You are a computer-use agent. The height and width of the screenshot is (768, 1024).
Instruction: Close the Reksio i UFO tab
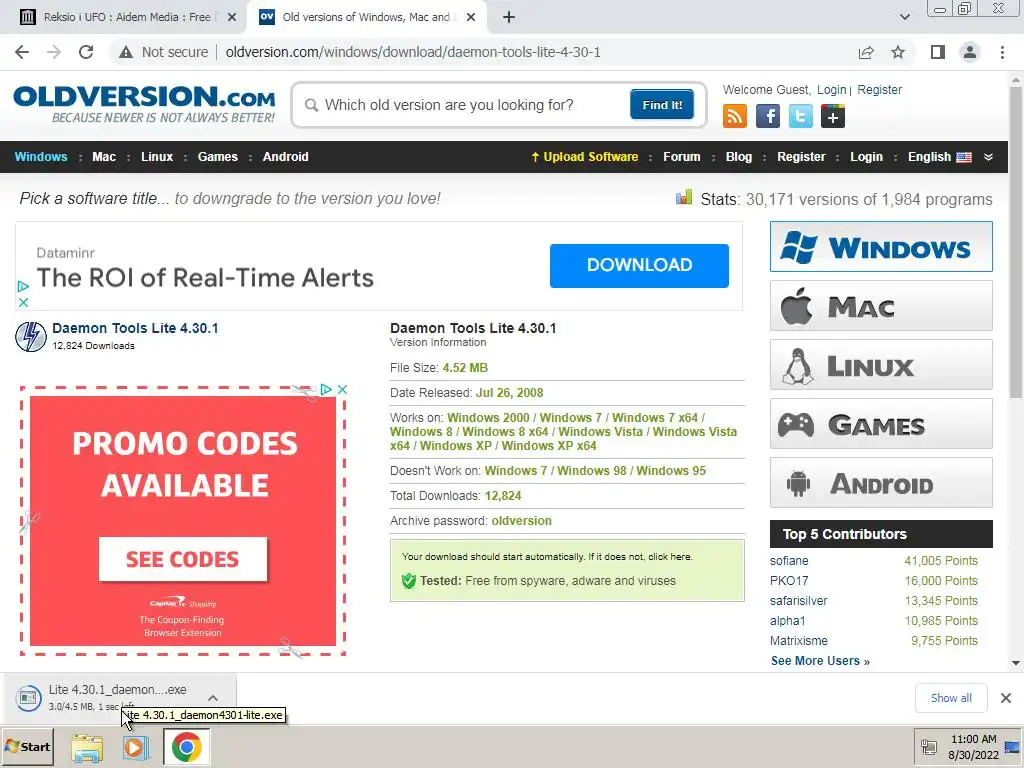[231, 17]
